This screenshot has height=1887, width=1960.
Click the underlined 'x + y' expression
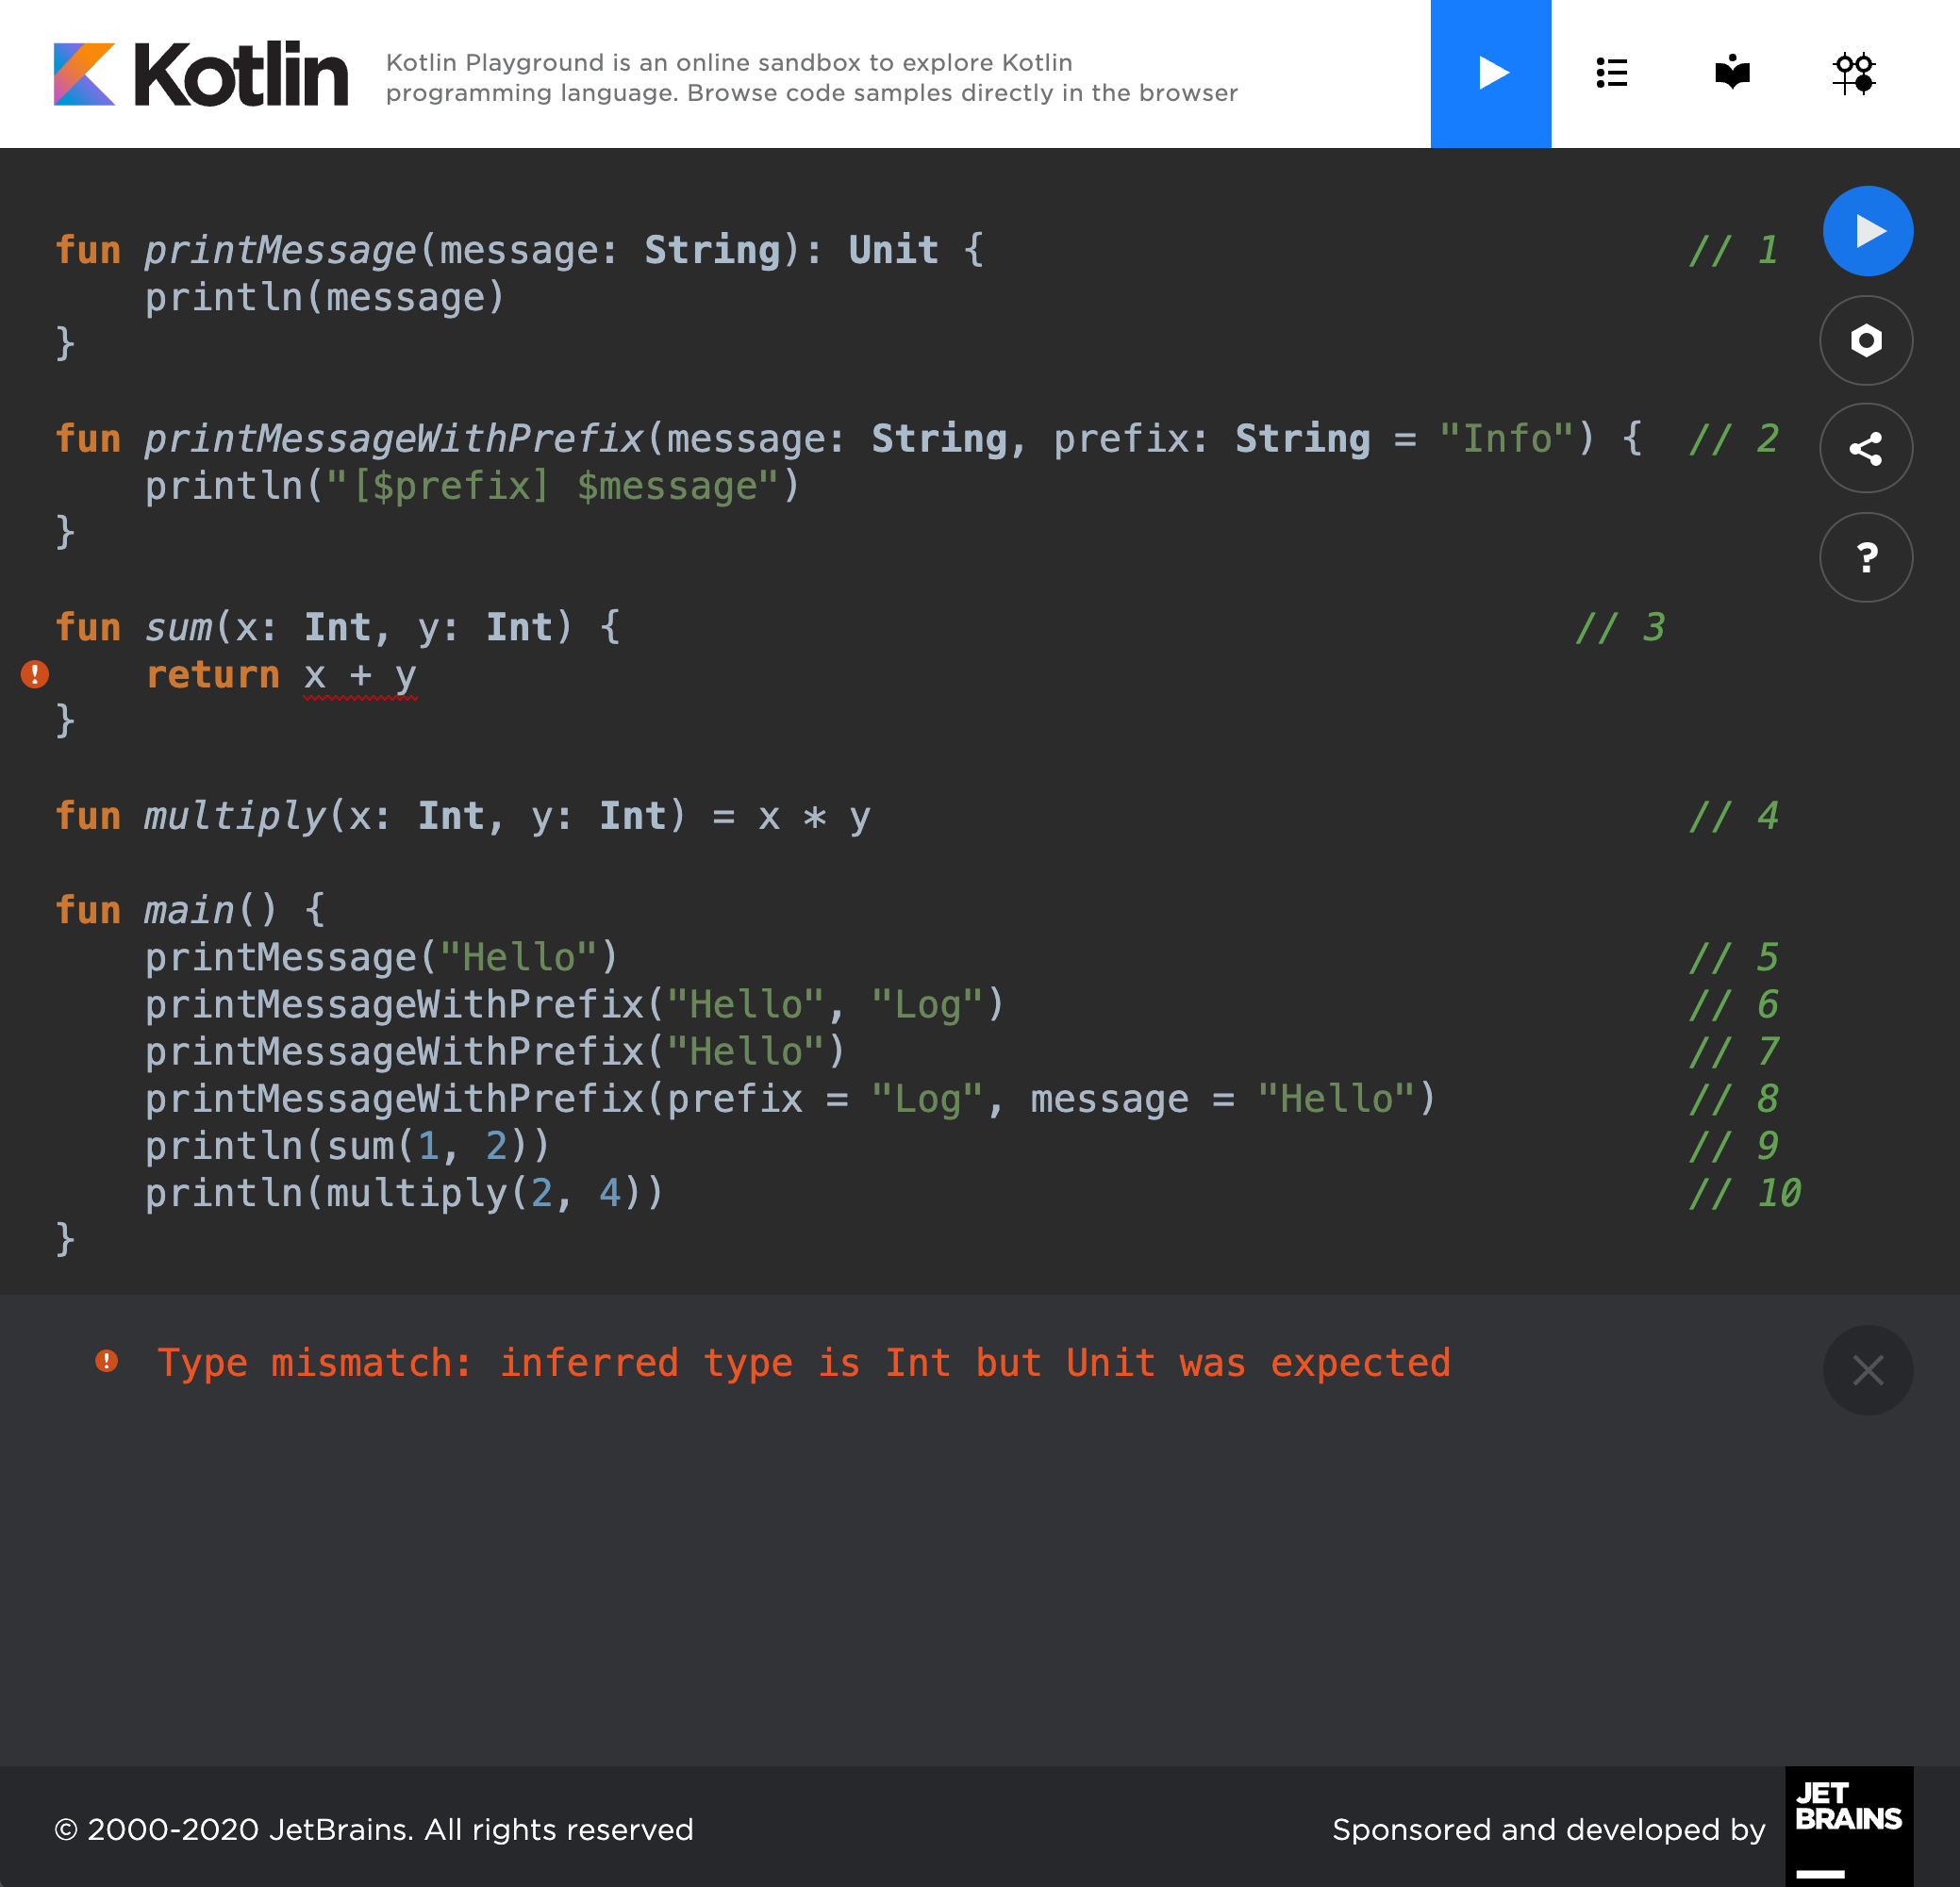point(360,676)
